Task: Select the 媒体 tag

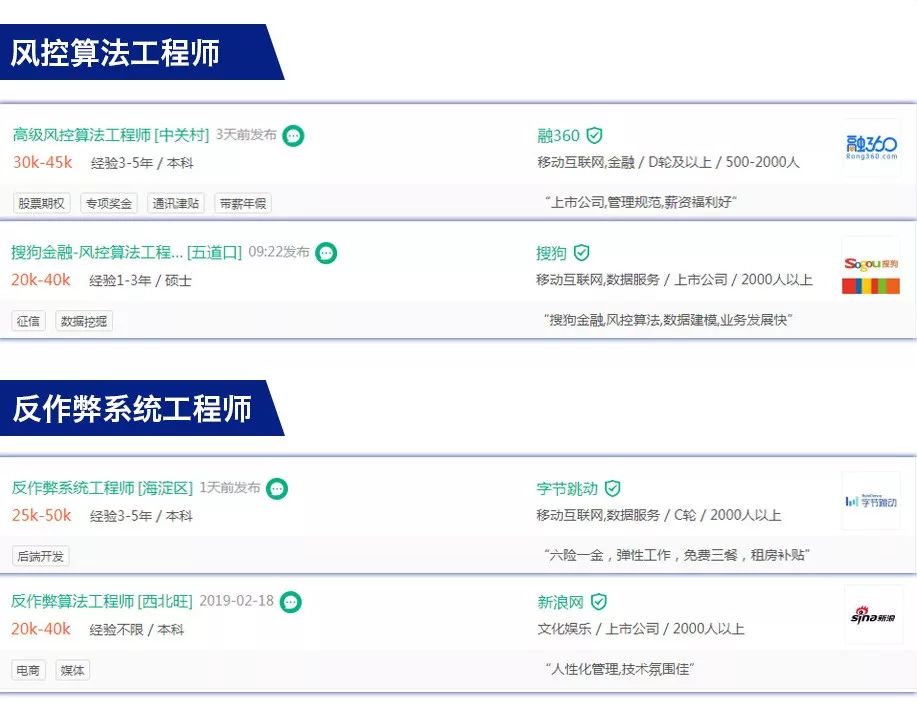Action: pyautogui.click(x=73, y=670)
